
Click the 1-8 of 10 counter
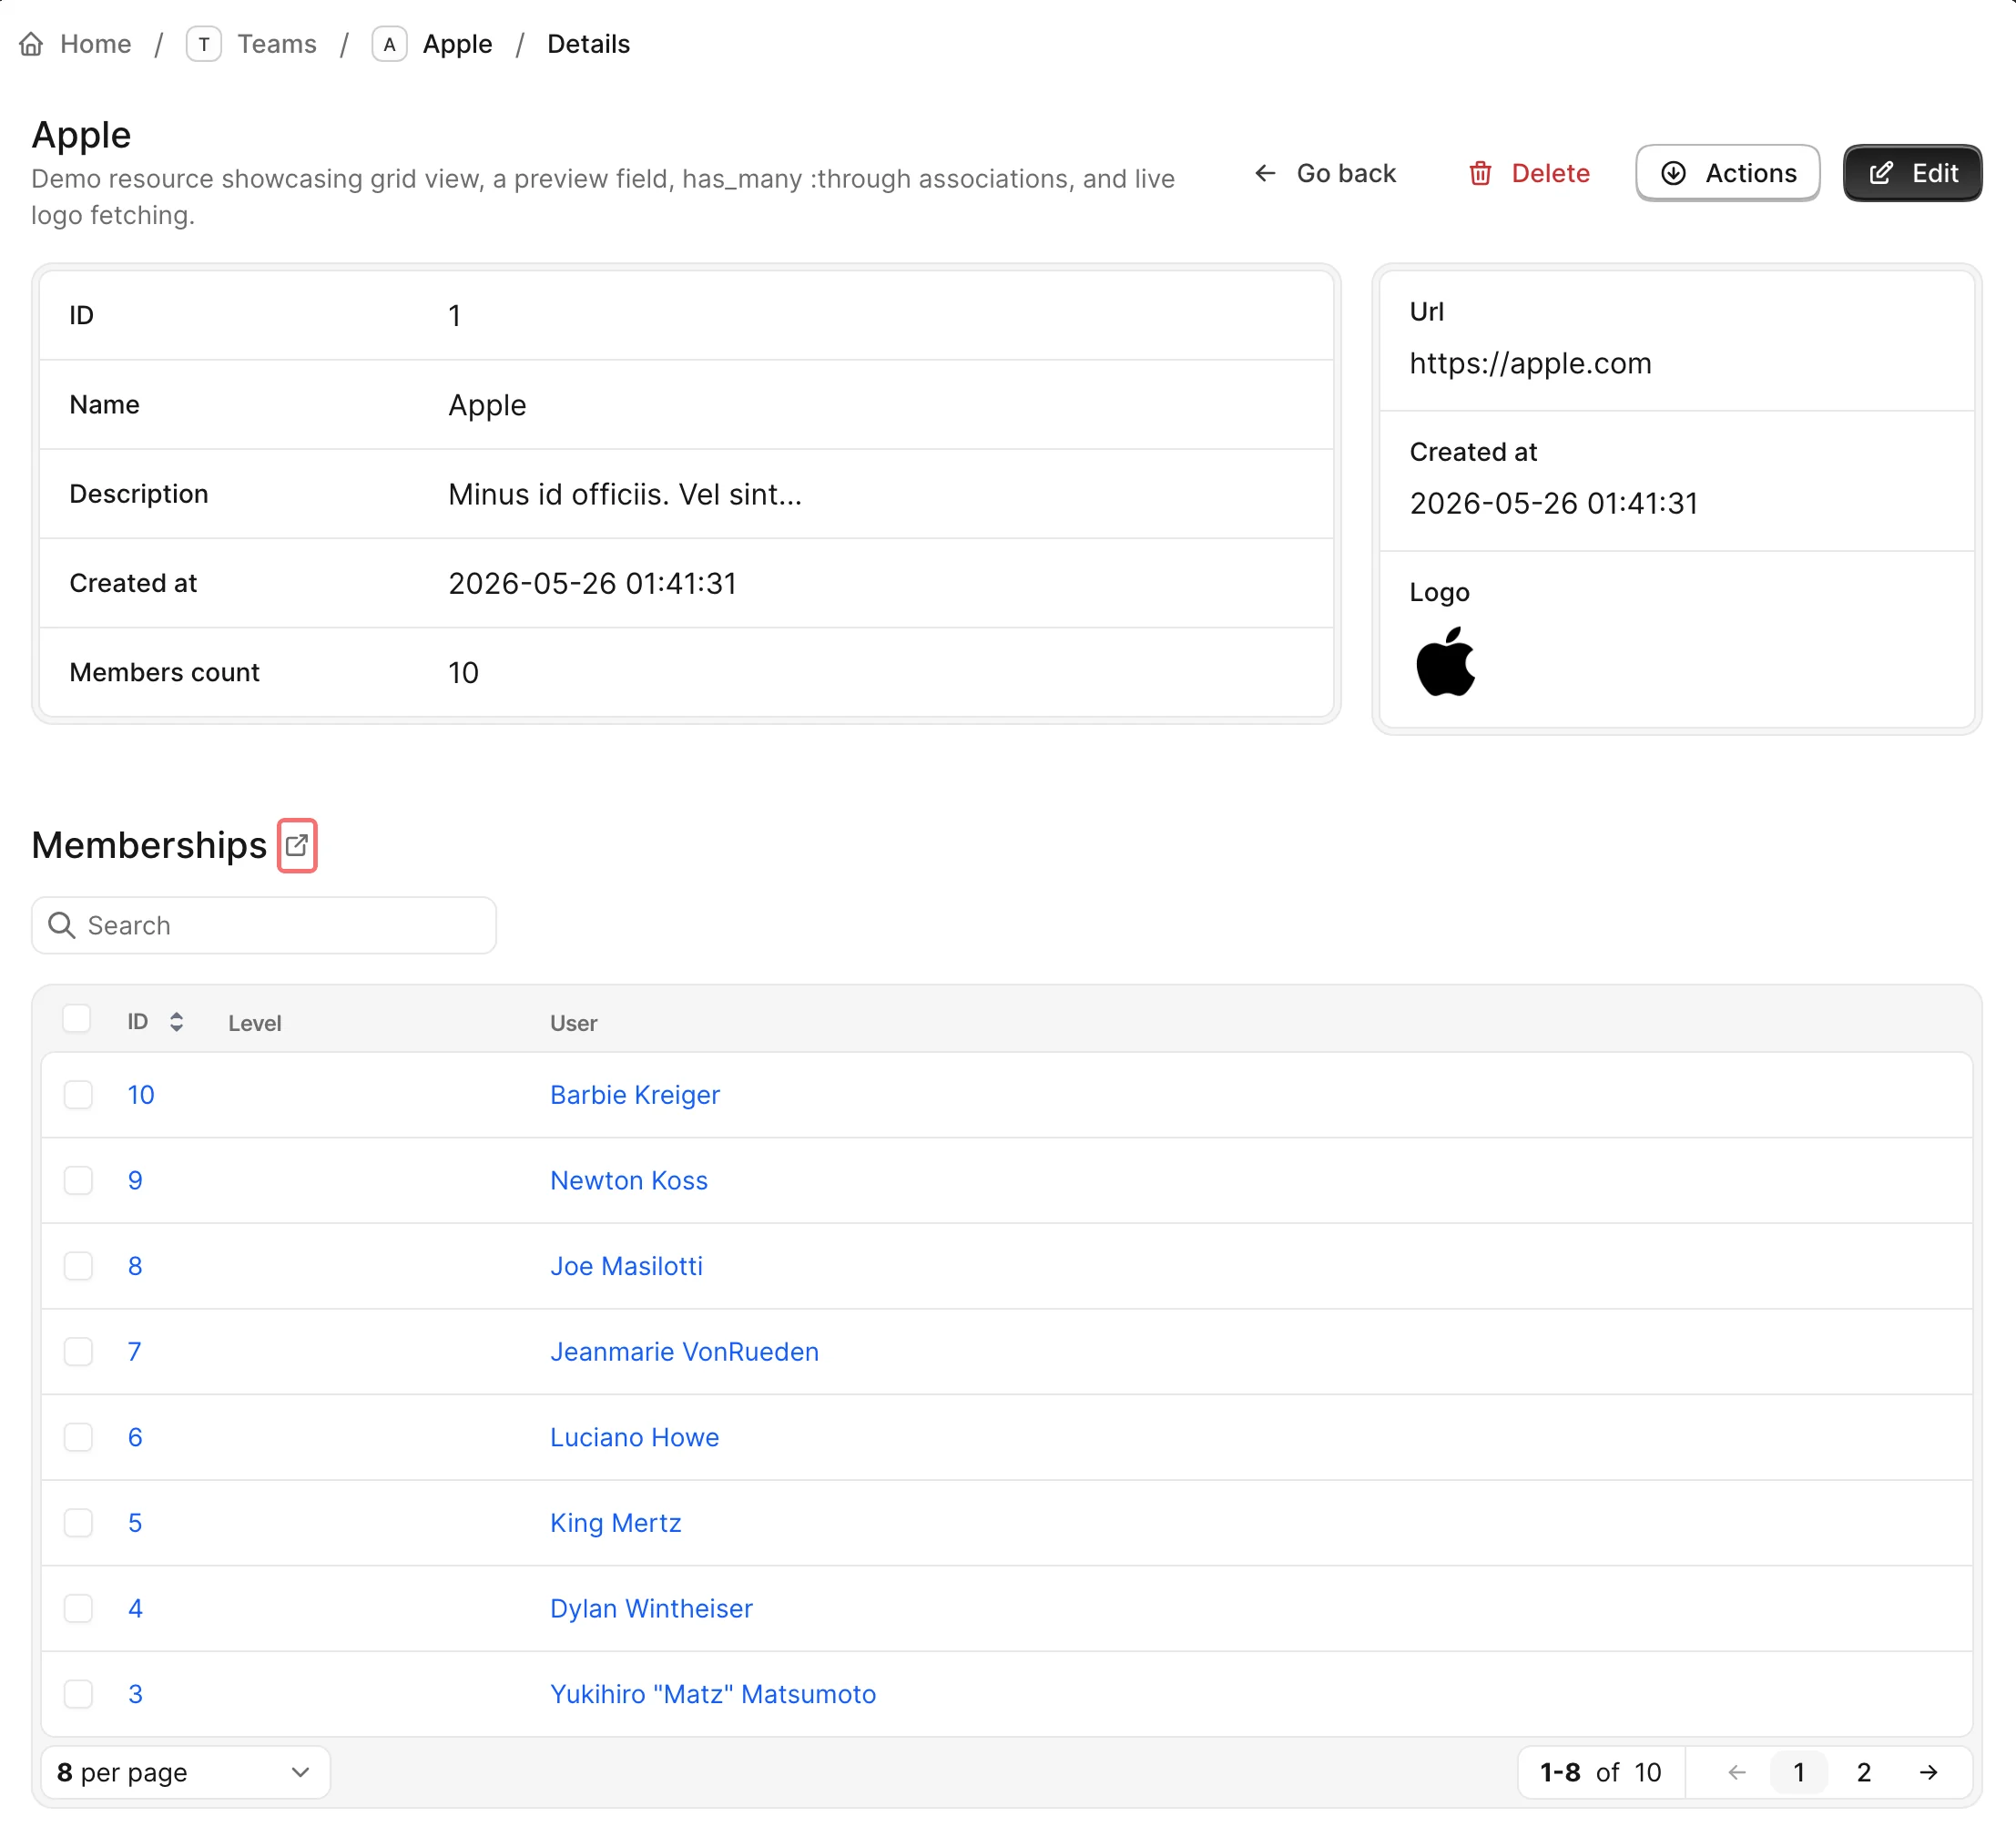[1600, 1772]
